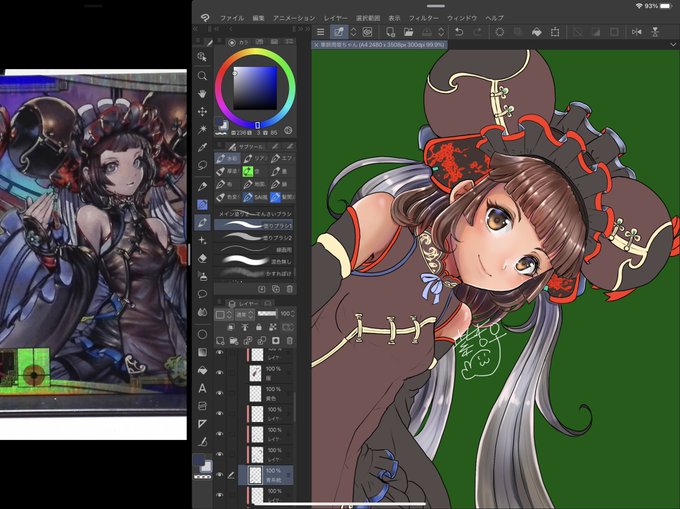Viewport: 680px width, 509px height.
Task: Open the command bar hamburger menu
Action: (320, 32)
